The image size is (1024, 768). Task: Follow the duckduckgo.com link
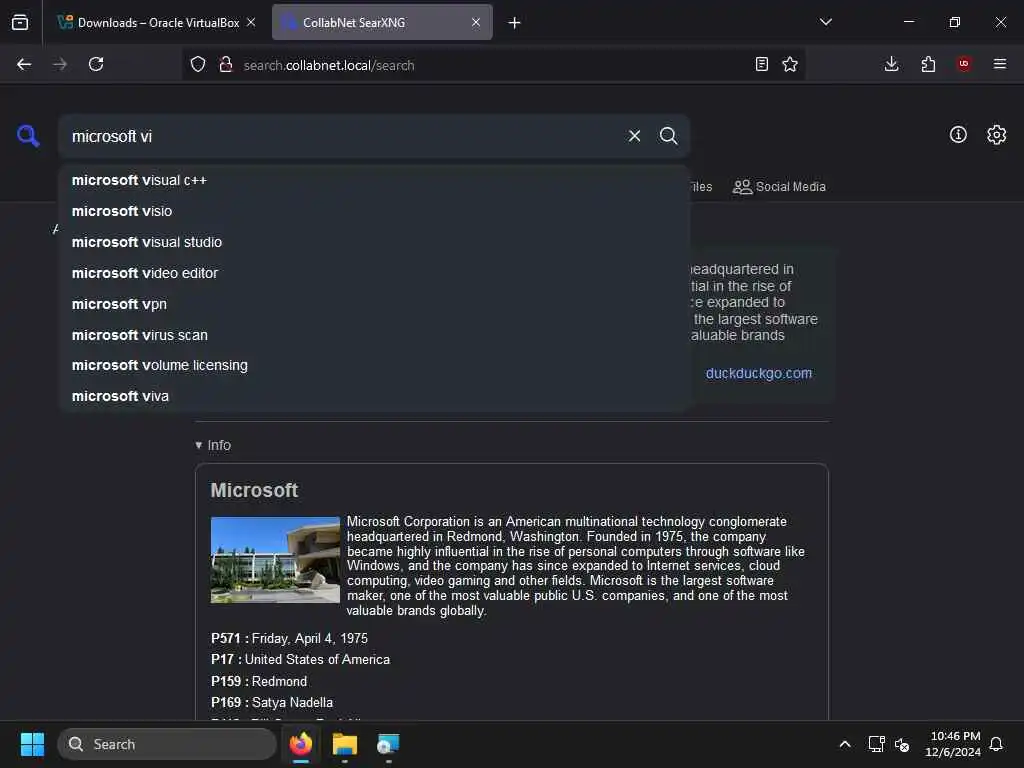point(758,374)
